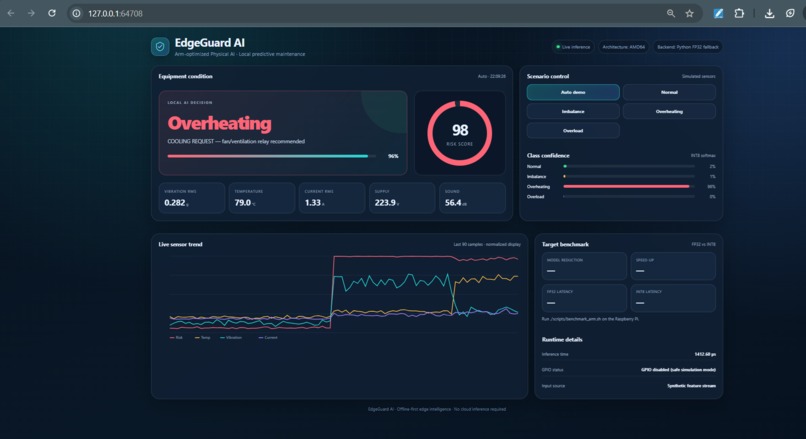Click the EdgeGuard AI shield logo

(x=160, y=47)
